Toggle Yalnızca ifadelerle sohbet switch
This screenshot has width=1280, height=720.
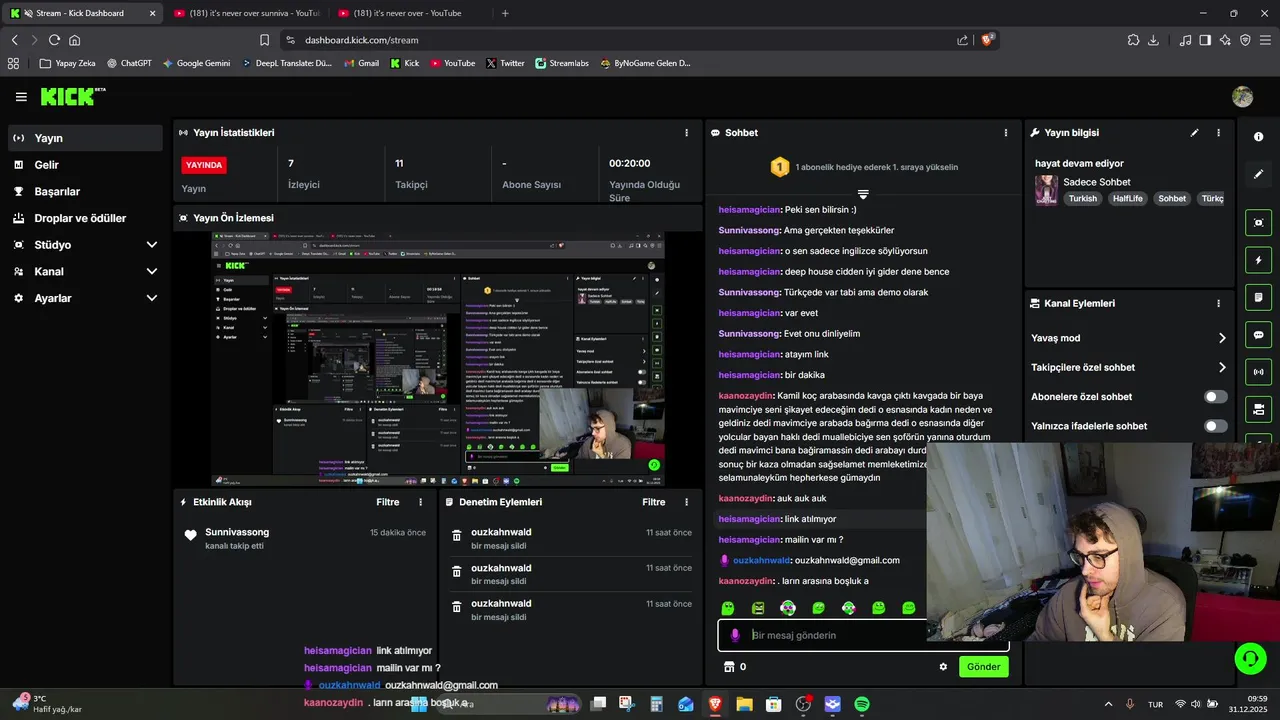pos(1215,426)
